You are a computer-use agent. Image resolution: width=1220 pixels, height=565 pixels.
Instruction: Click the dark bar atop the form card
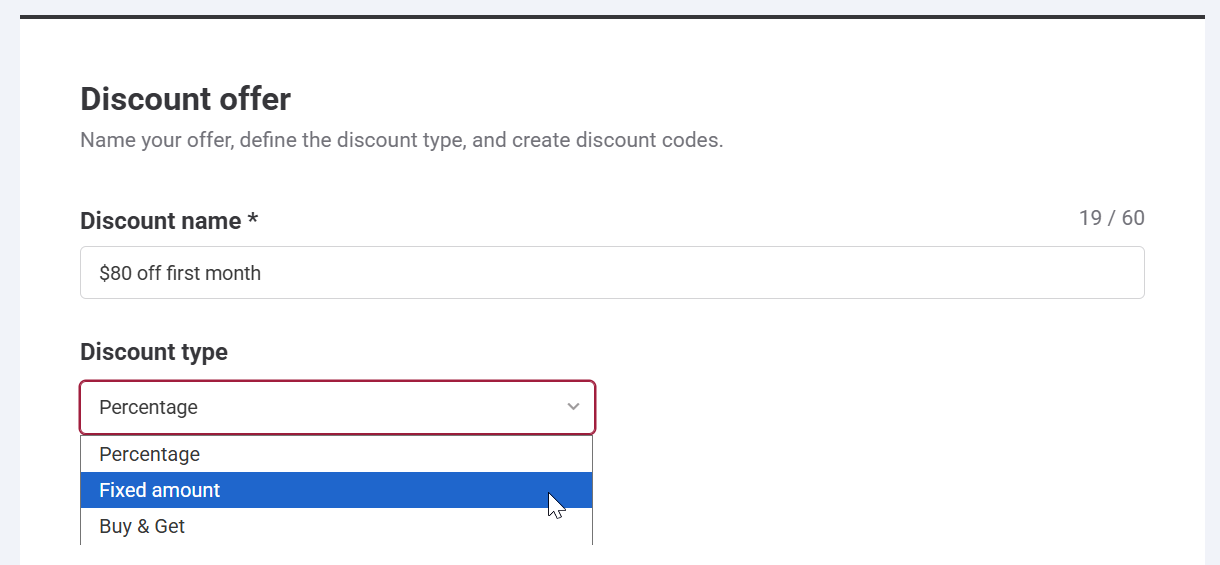coord(611,16)
